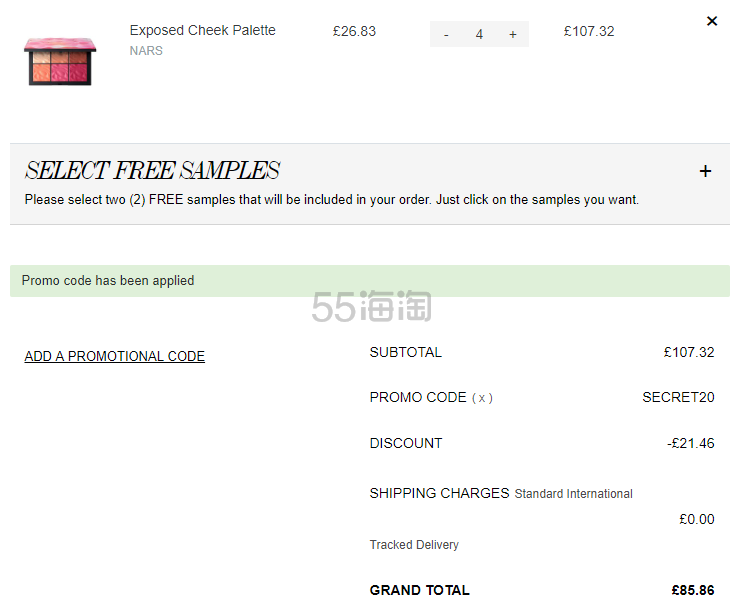Decrease quantity with the minus button
Image resolution: width=743 pixels, height=613 pixels.
coord(446,35)
